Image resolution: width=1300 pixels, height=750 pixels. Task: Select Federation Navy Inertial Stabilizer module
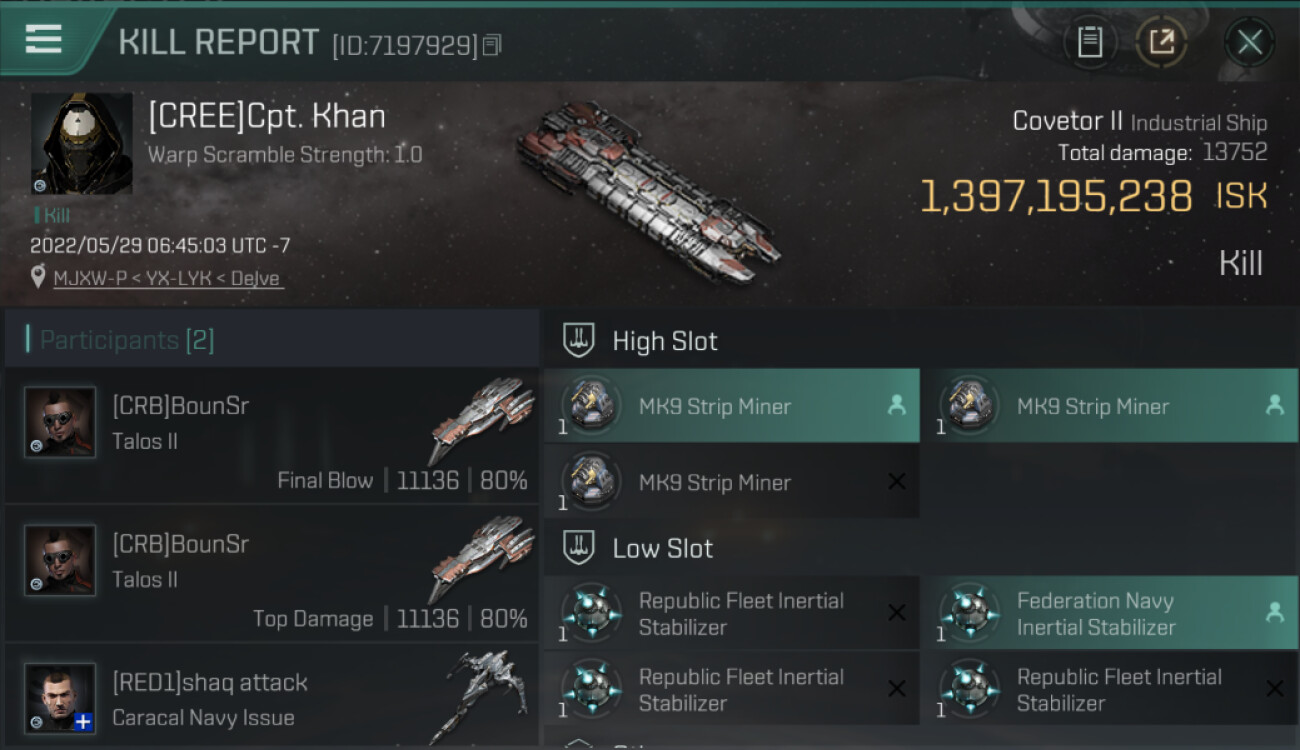1095,613
